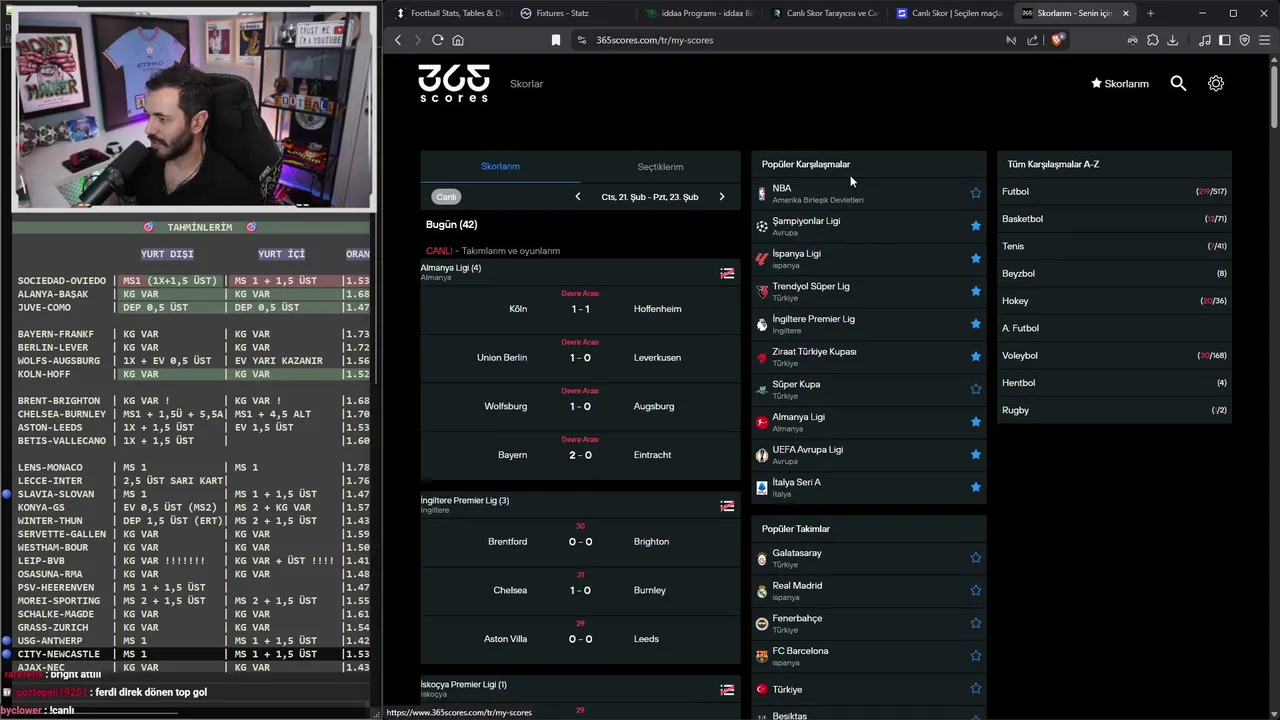The image size is (1280, 720).
Task: Open the Canlı Skor Tarayıcısı browser tab
Action: pos(824,13)
